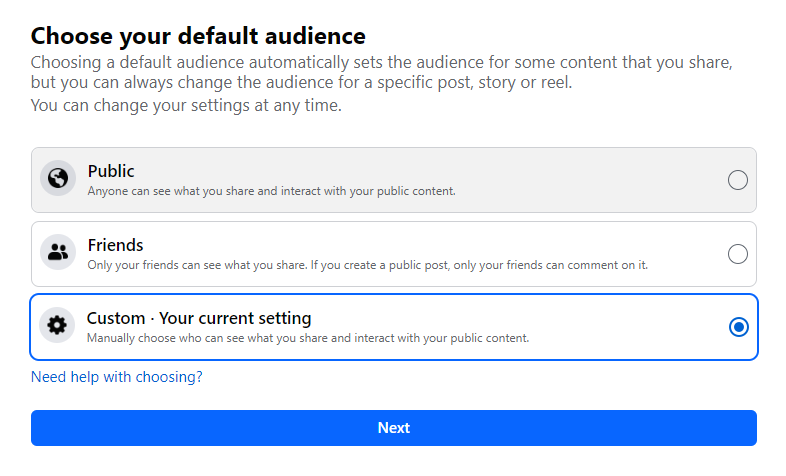Click the 'Choosing a default audience automatically' paragraph
The height and width of the screenshot is (476, 786).
click(381, 72)
